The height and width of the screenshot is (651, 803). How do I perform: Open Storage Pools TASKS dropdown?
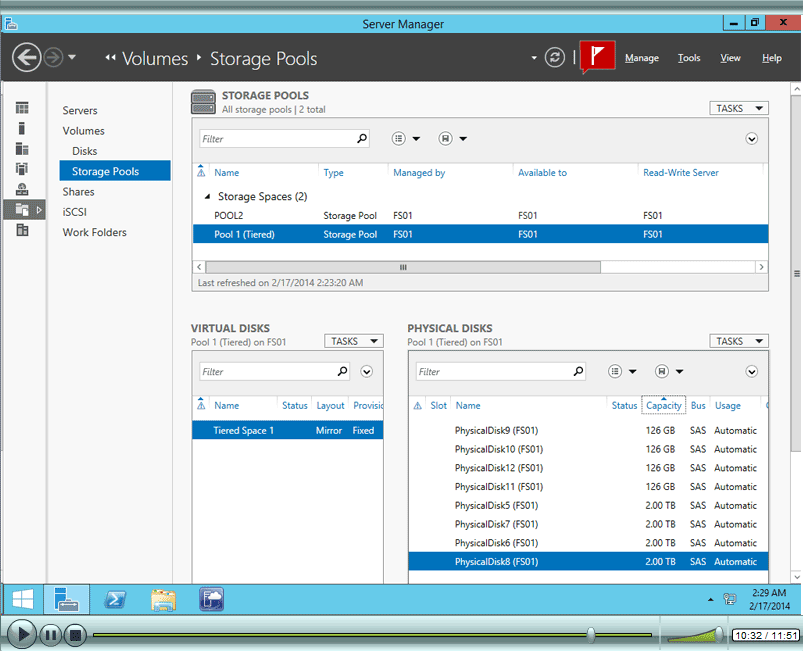point(739,108)
